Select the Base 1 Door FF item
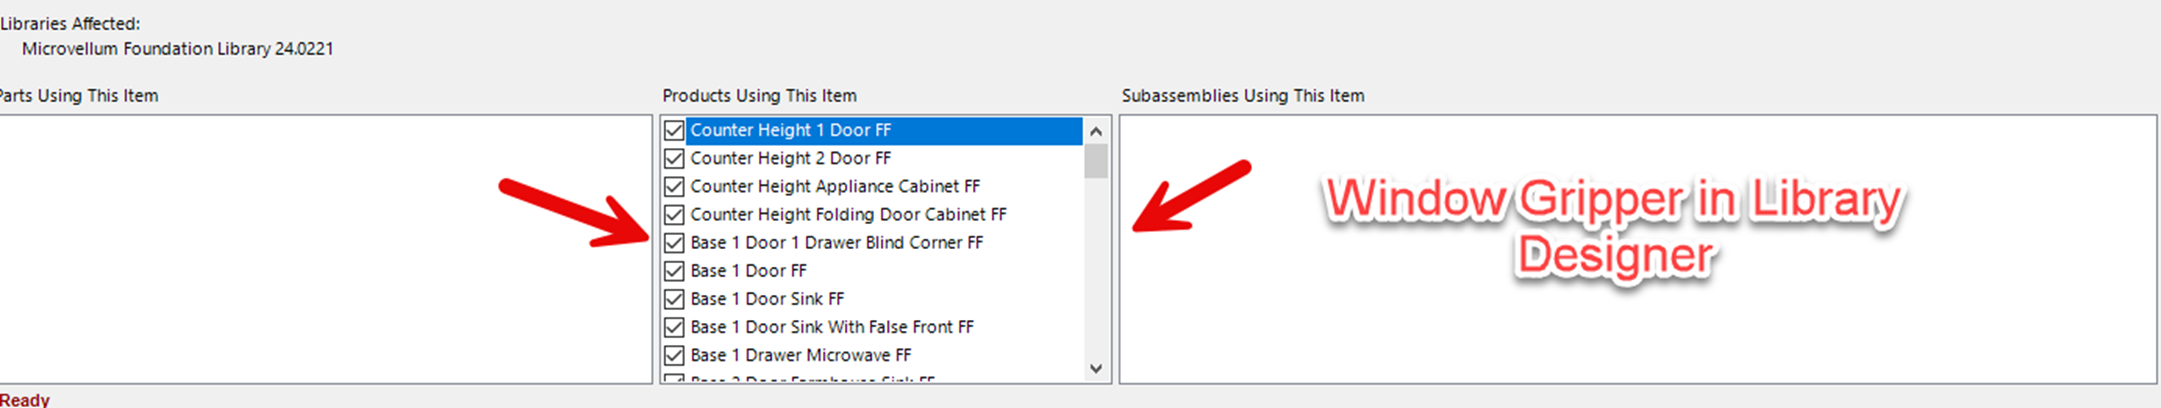 point(748,271)
